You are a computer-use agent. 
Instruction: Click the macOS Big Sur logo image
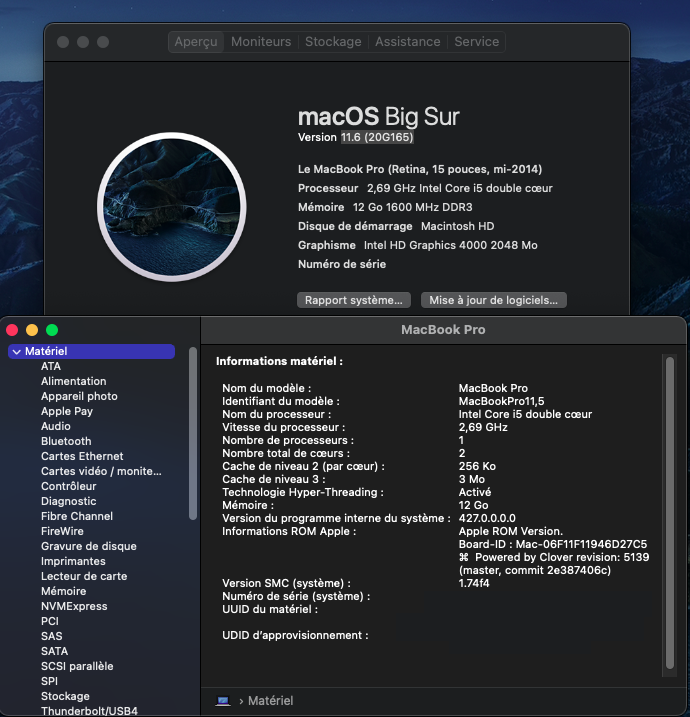(172, 207)
